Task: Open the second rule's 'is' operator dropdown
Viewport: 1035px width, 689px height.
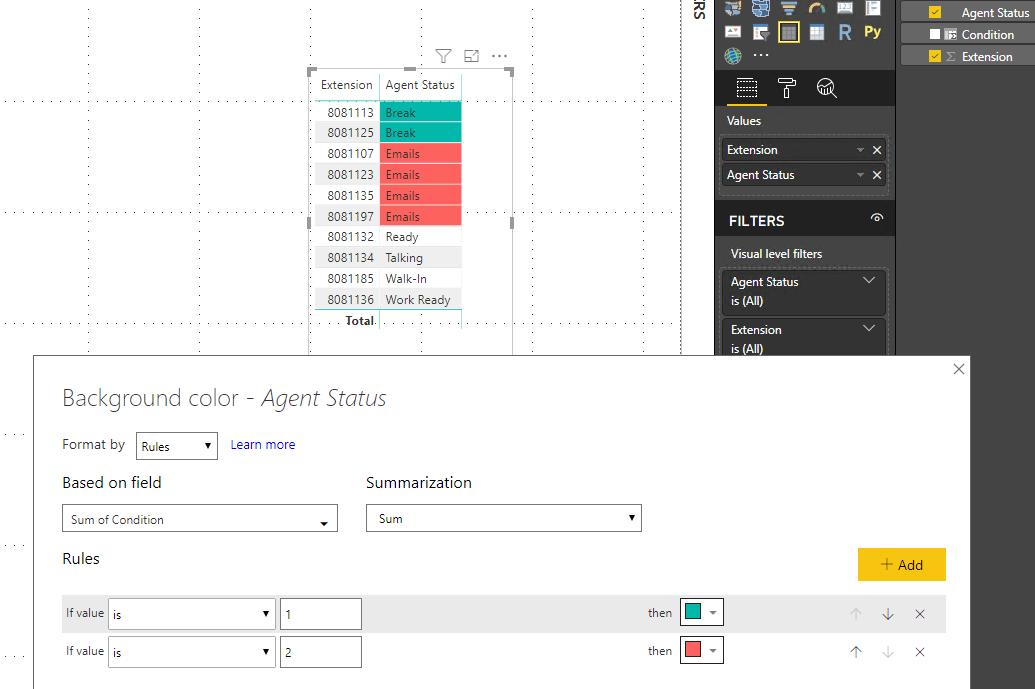Action: [x=191, y=652]
